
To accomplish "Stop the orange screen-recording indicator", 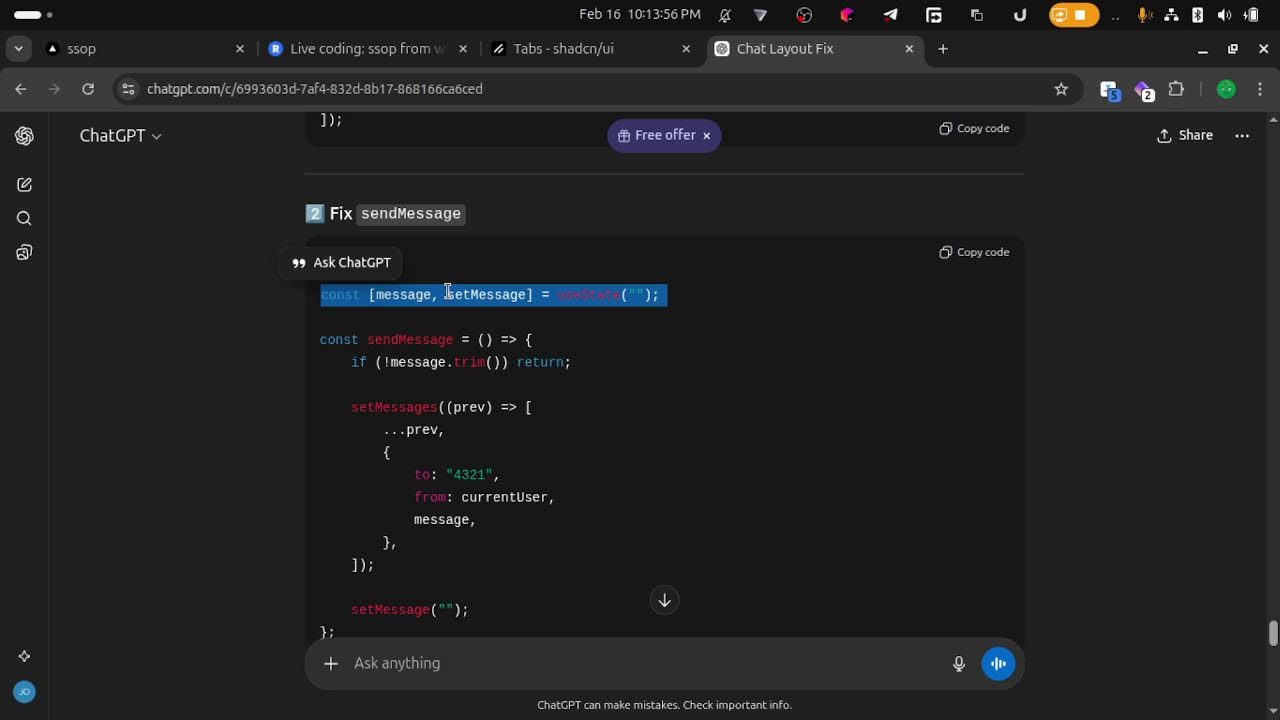I will click(1073, 15).
